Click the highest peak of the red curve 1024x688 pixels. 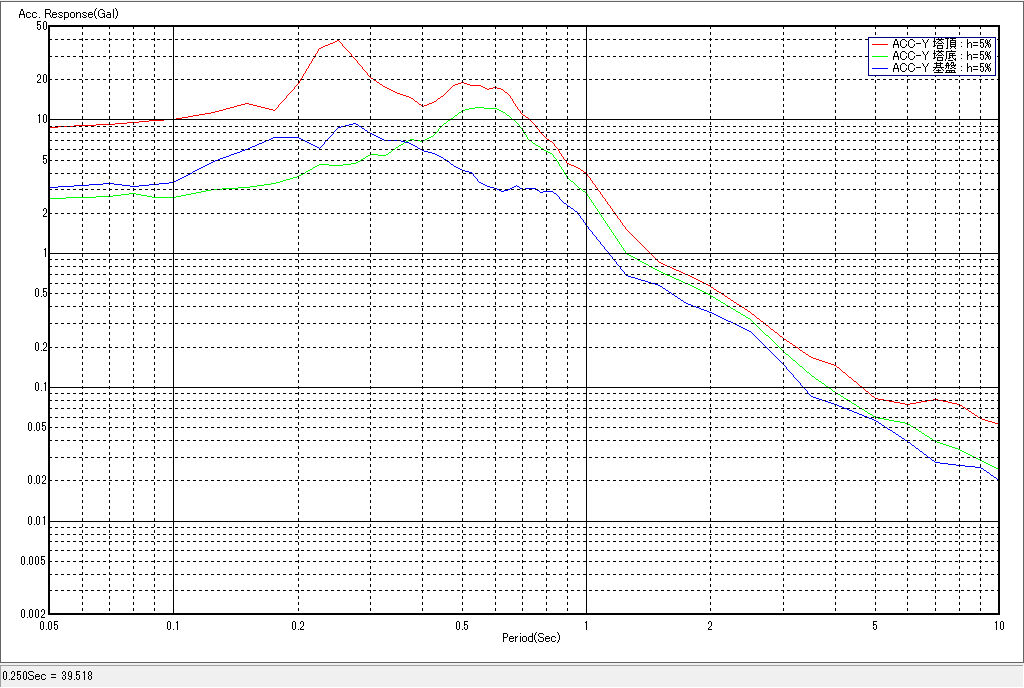coord(338,40)
